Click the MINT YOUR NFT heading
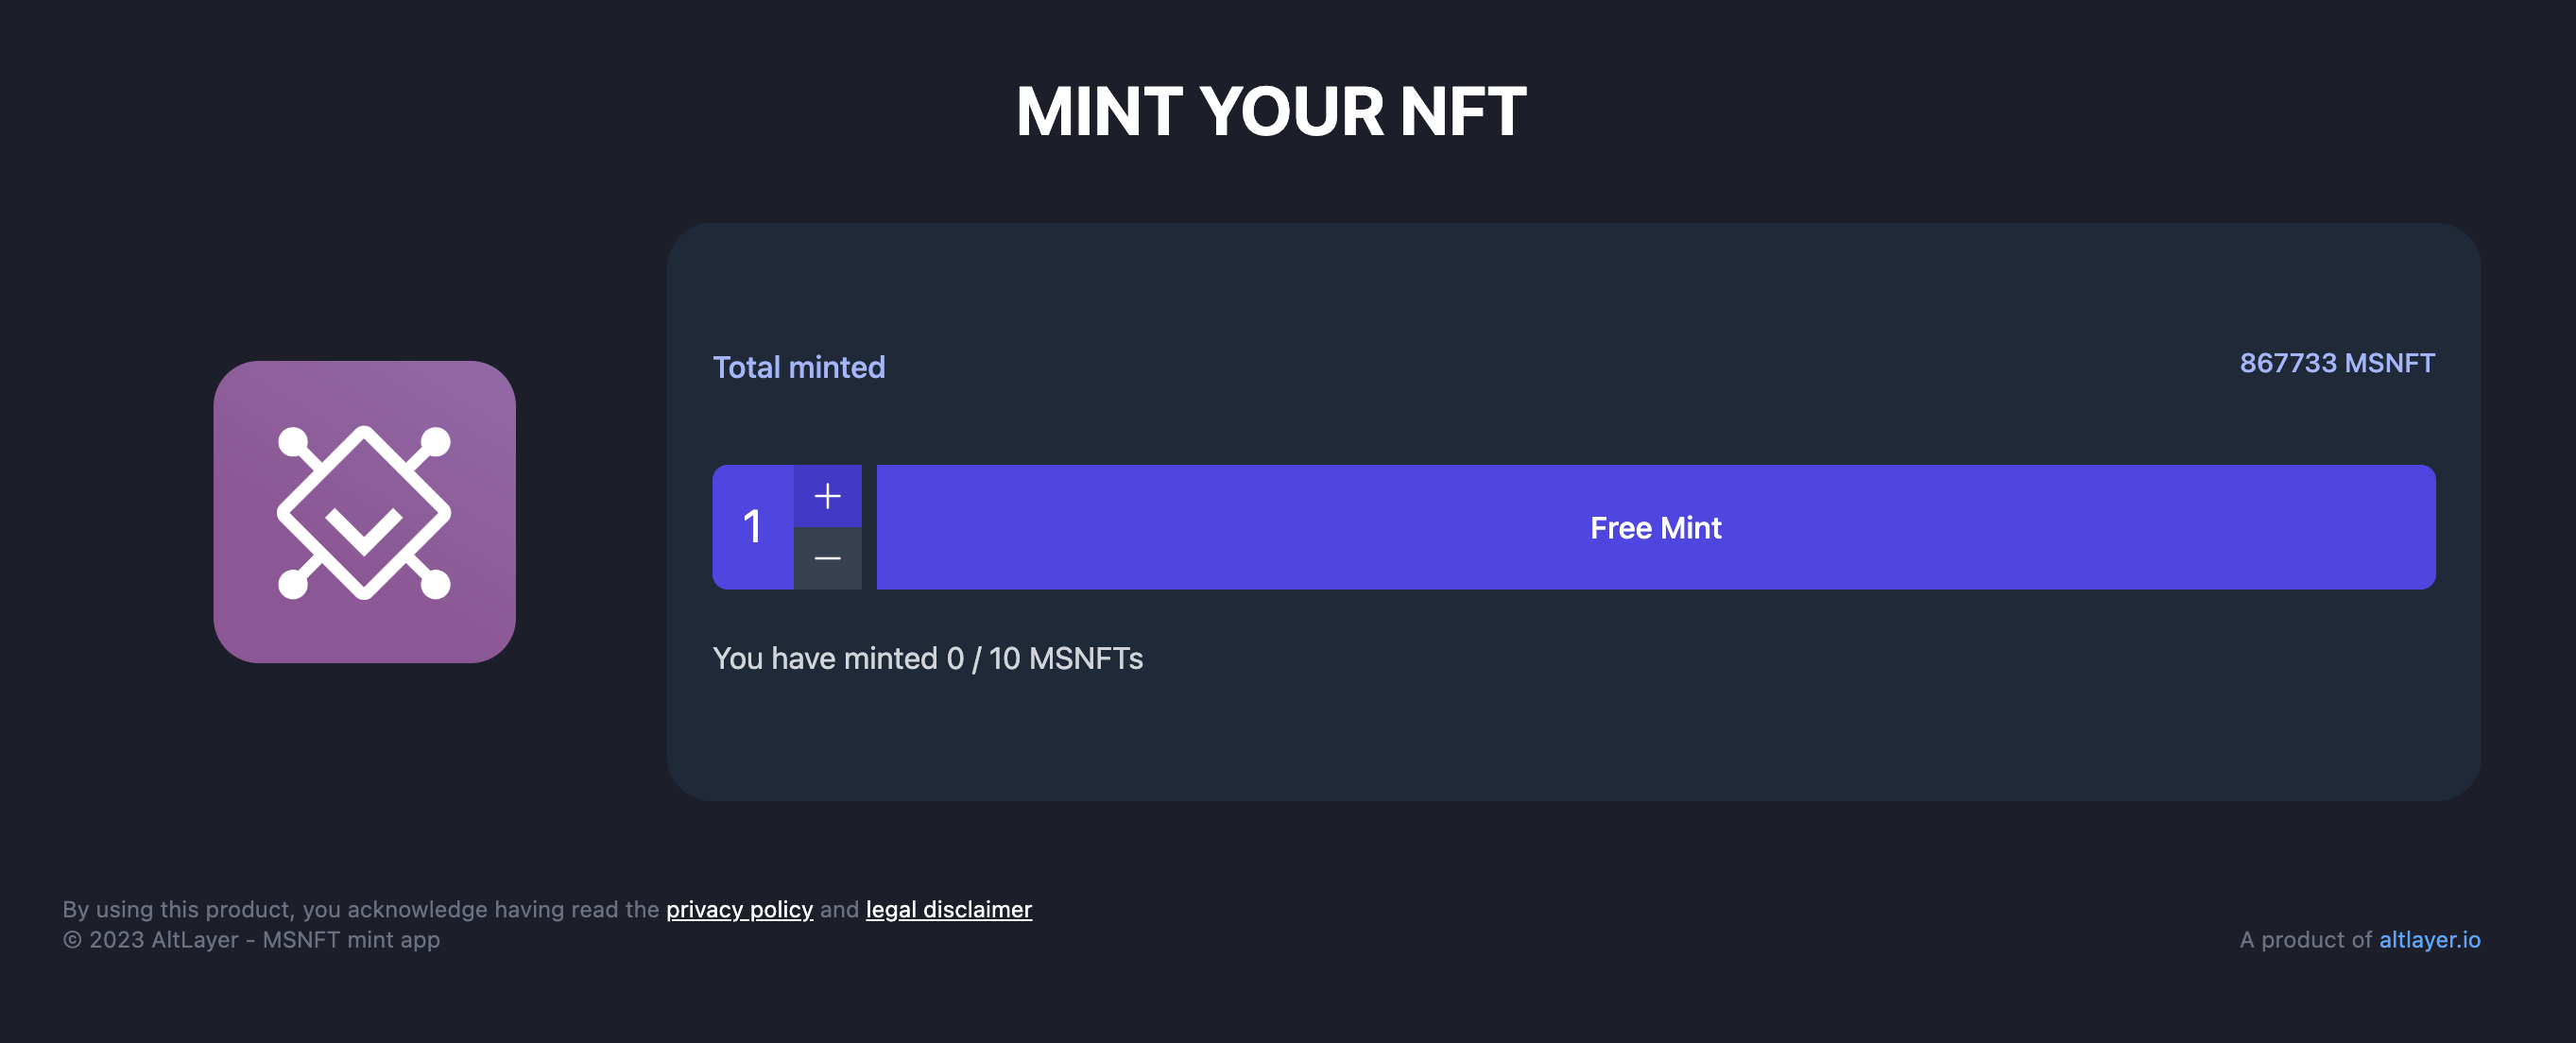 [1271, 111]
